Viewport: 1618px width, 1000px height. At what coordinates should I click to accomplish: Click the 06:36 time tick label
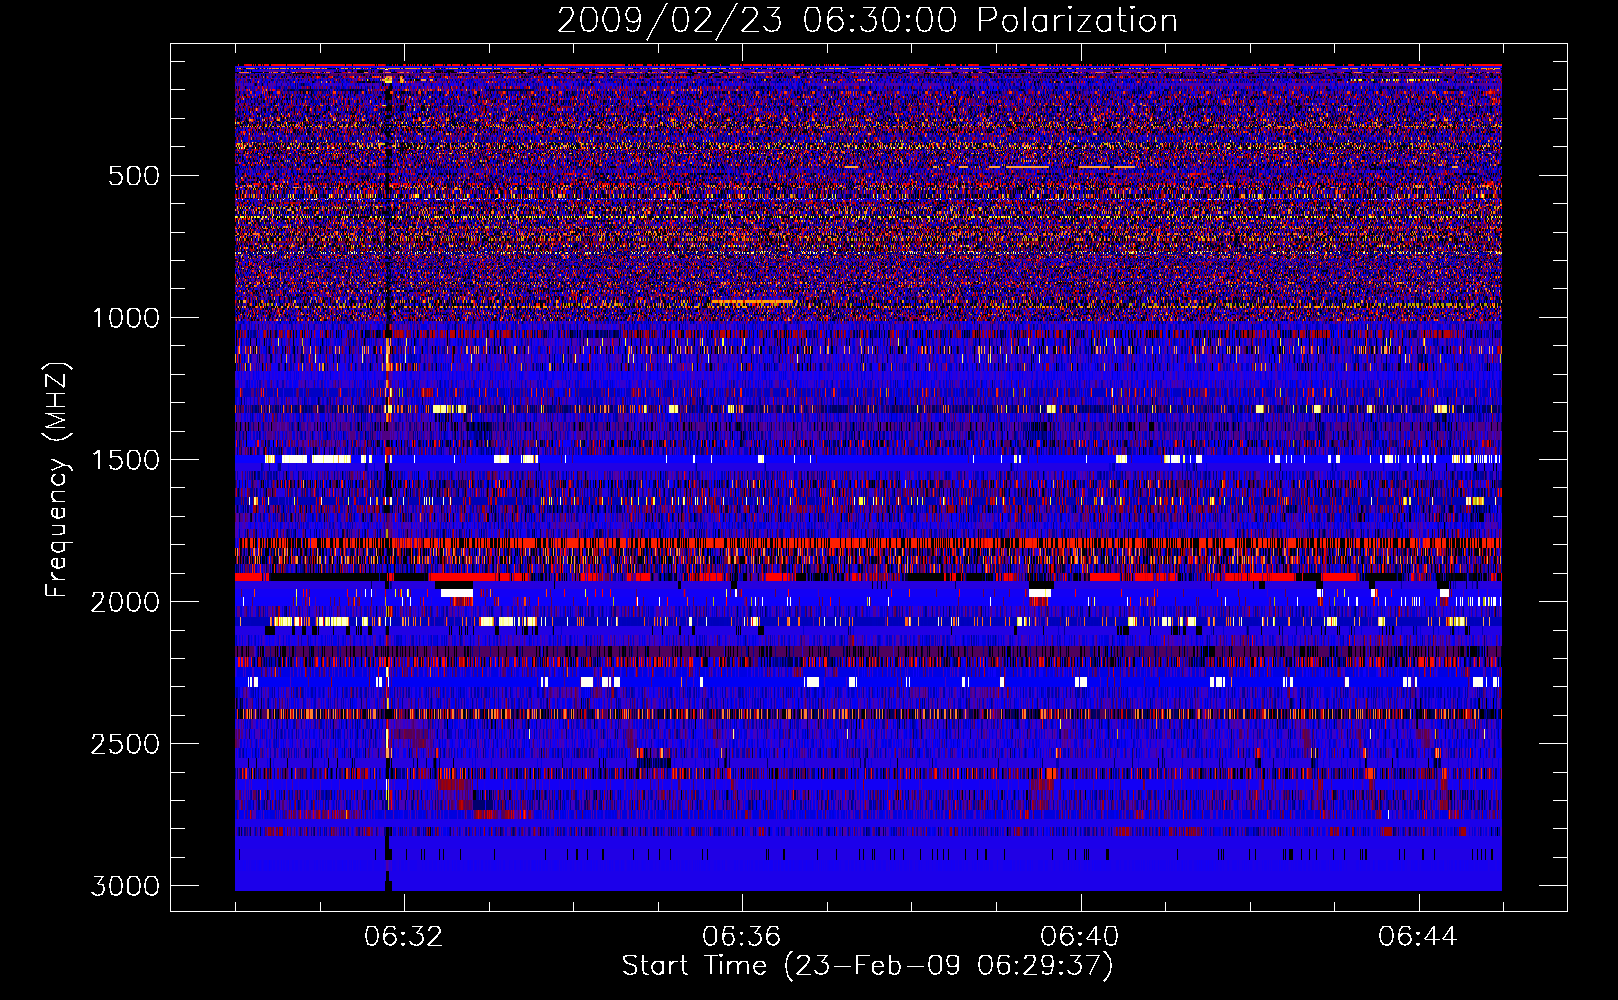[x=741, y=937]
